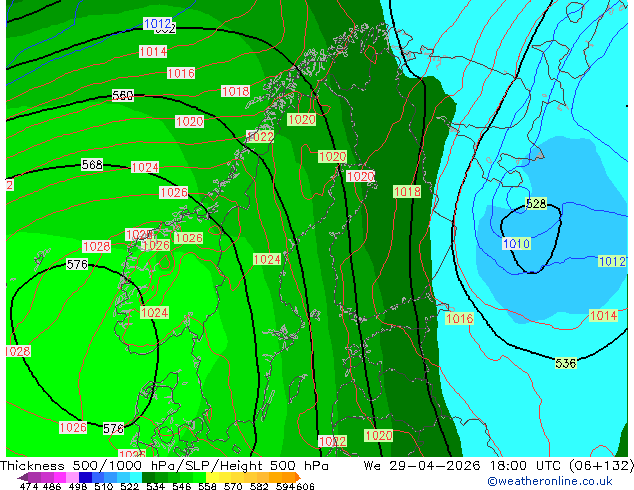634x490 pixels.
Task: Click the legend value 474
Action: coord(28,486)
